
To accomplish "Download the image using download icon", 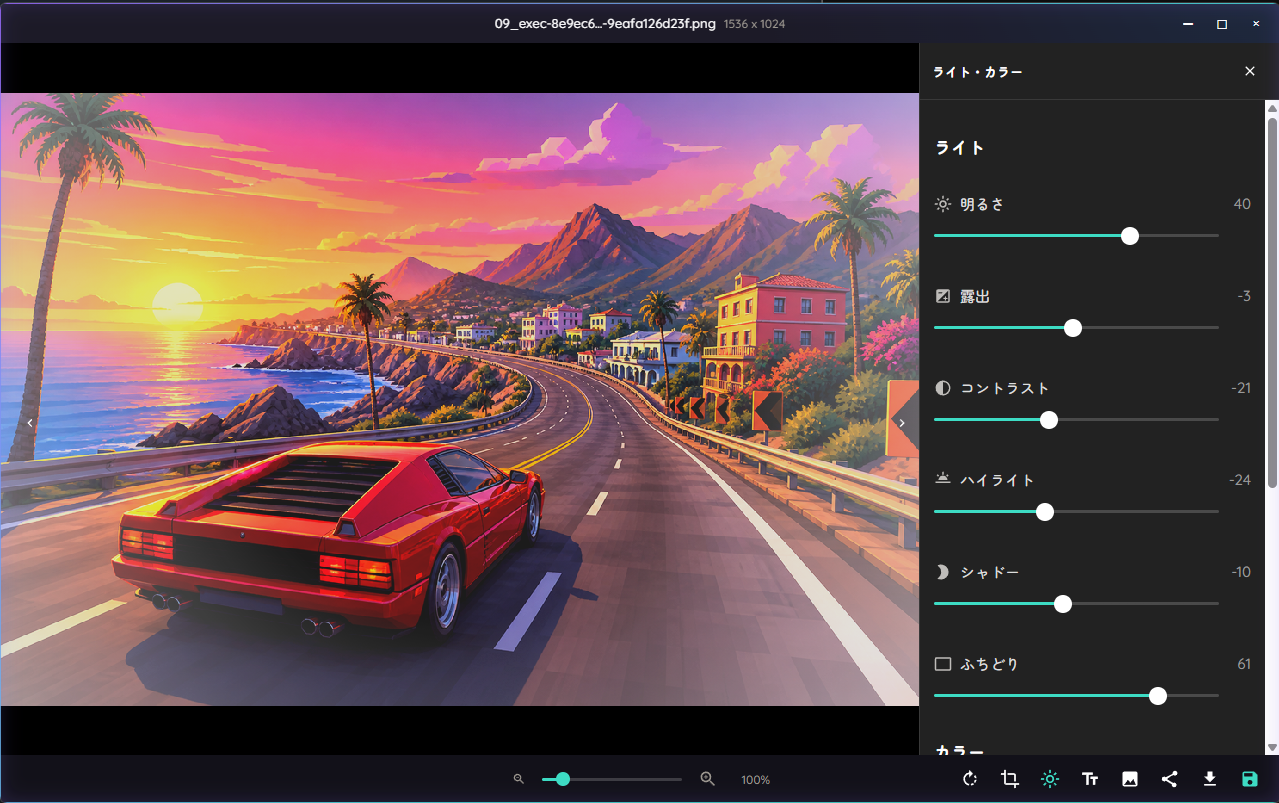I will [1210, 779].
